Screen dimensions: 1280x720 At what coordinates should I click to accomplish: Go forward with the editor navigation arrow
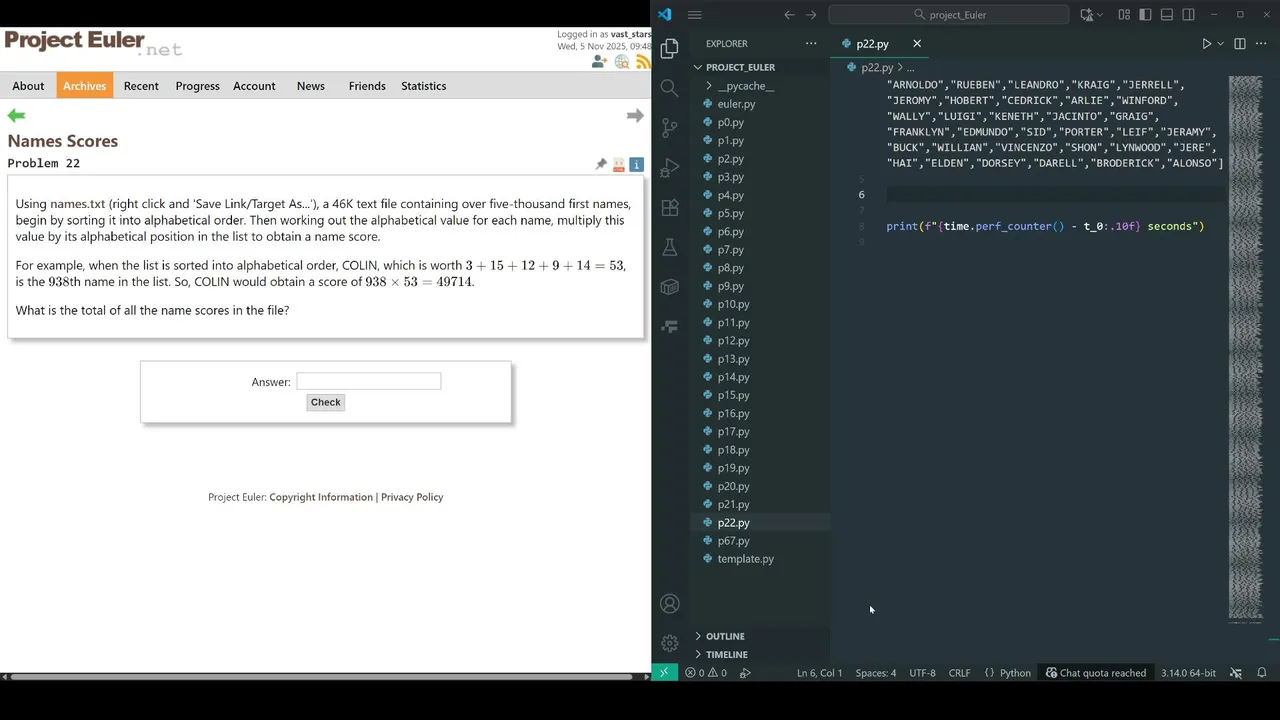[x=811, y=15]
